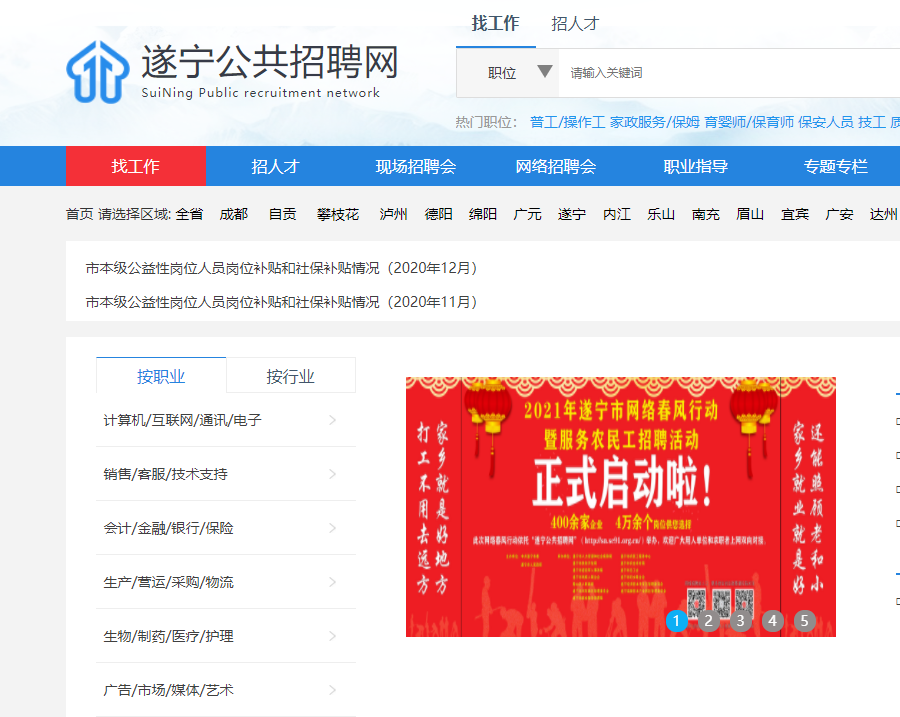Go to 职业指导 menu item
Image resolution: width=900 pixels, height=717 pixels.
click(695, 167)
